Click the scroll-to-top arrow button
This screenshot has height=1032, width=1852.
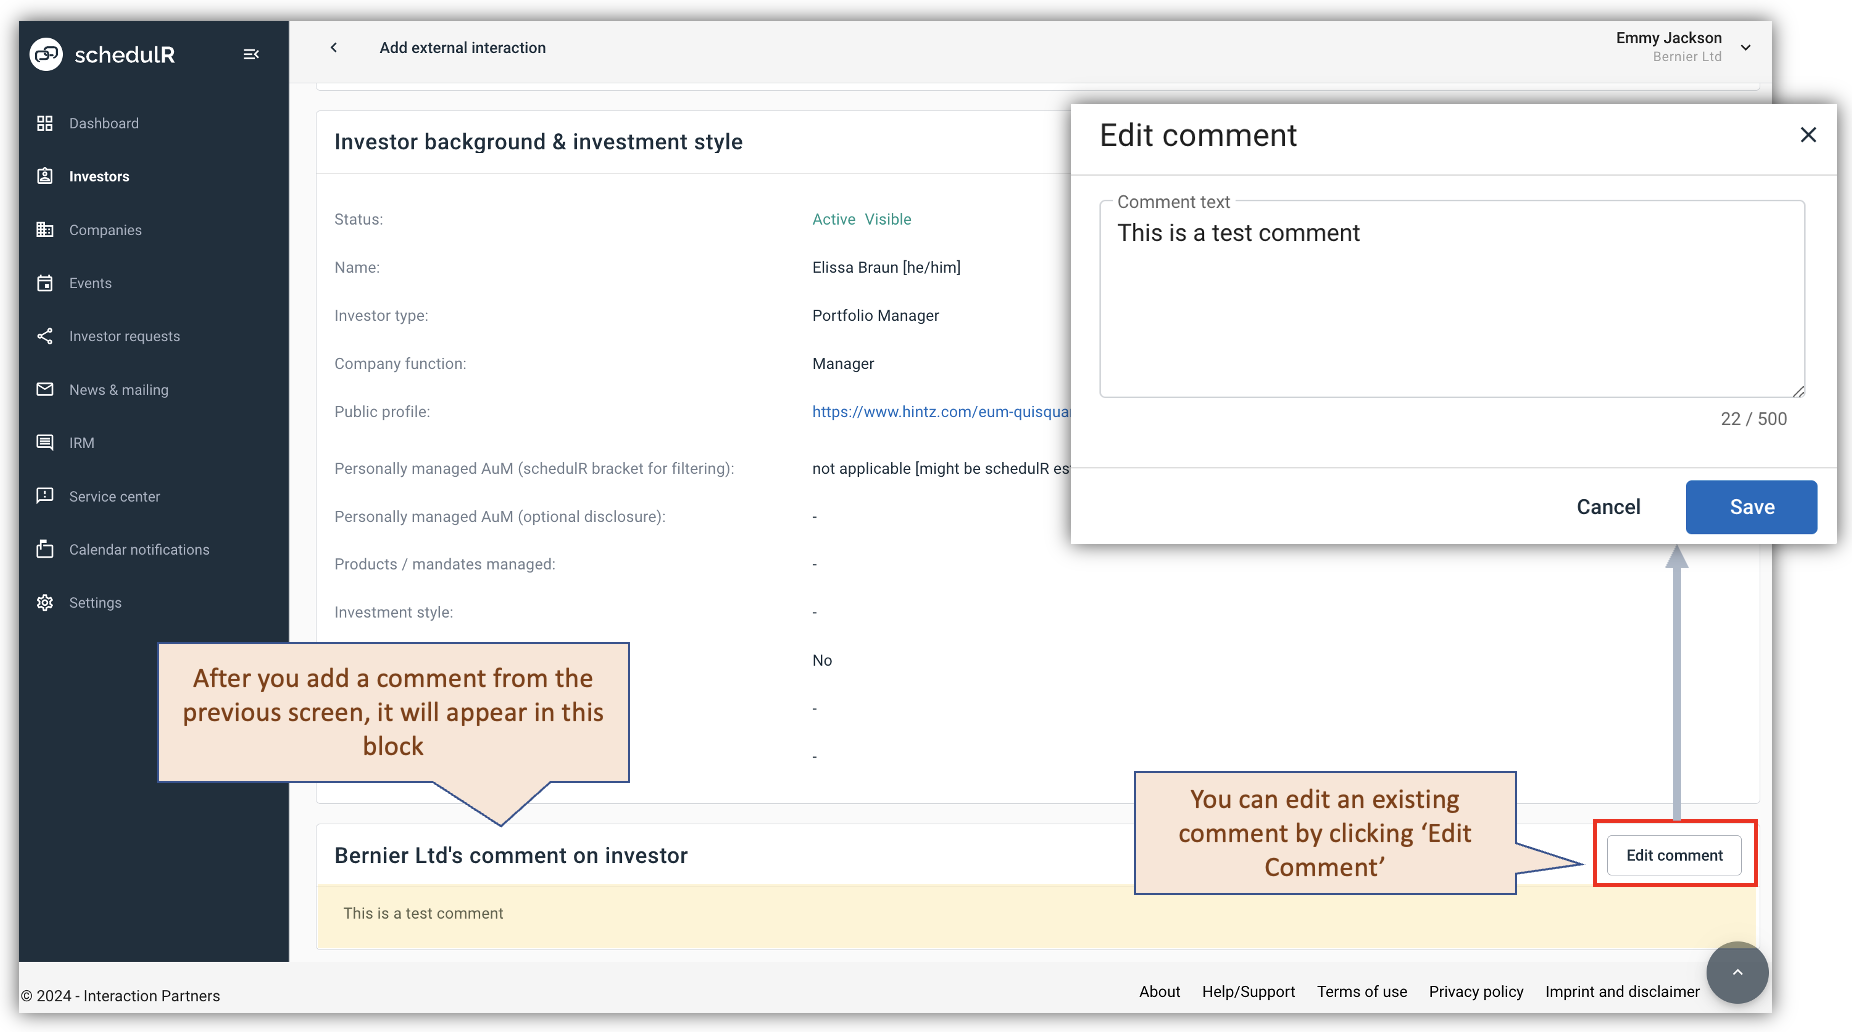coord(1737,972)
